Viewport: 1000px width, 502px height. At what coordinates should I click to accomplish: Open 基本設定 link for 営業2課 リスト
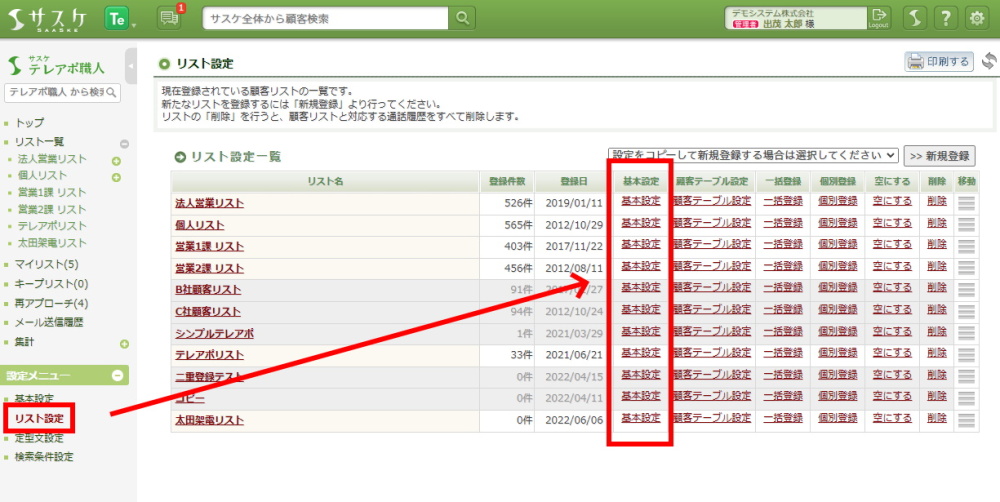click(x=641, y=267)
